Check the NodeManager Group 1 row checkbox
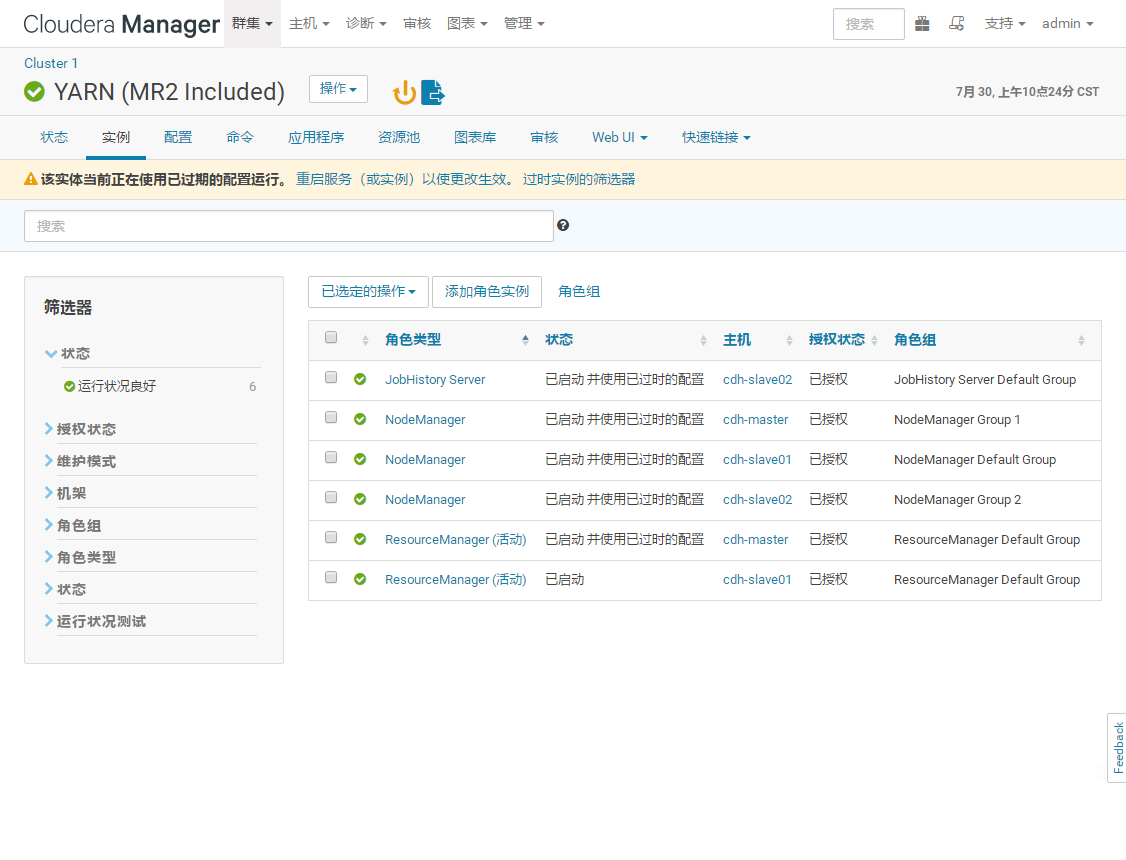Viewport: 1126px width, 860px height. 331,417
